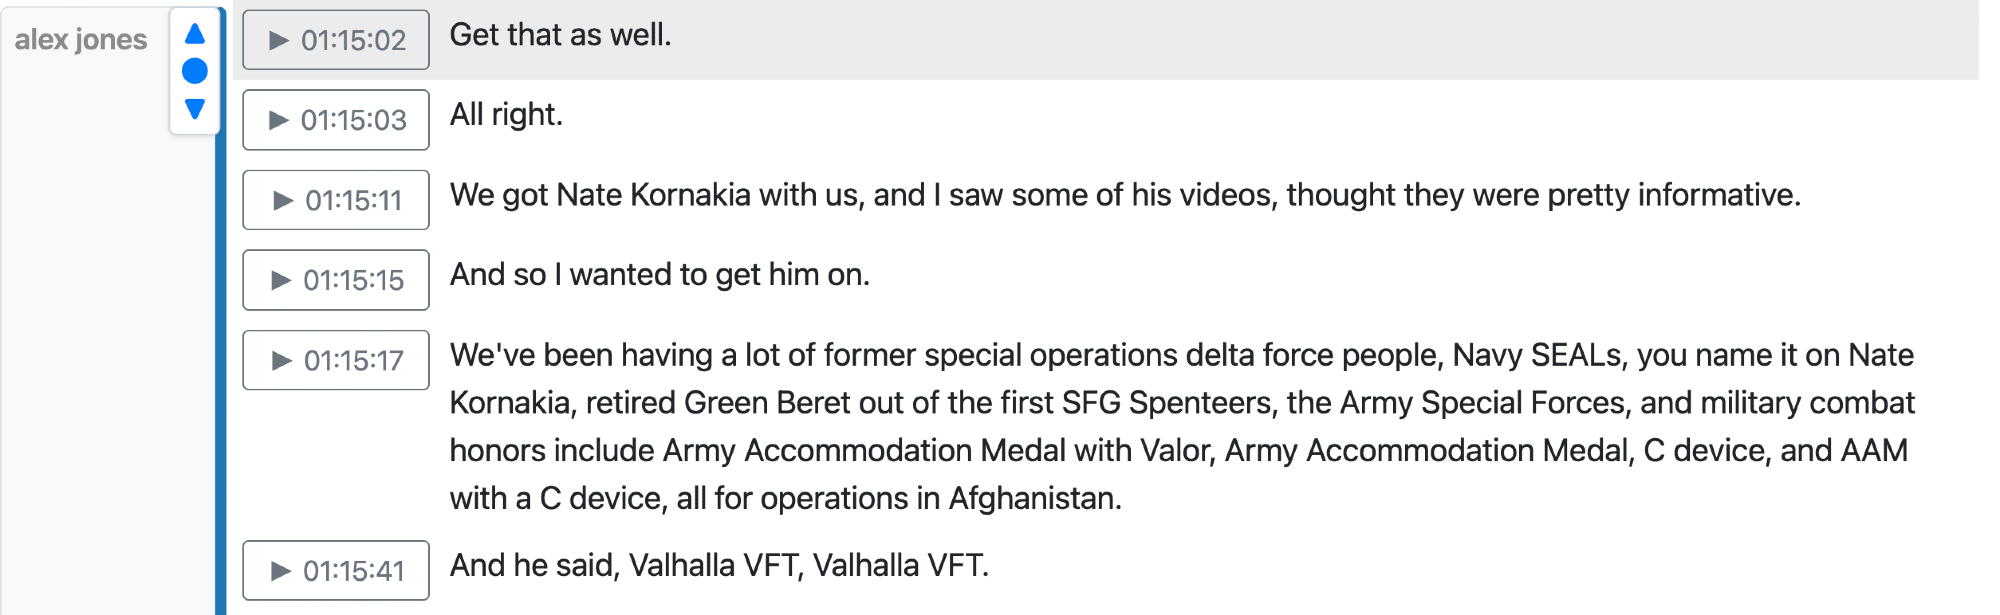
Task: Click the blue down arrow icon
Action: tap(195, 108)
